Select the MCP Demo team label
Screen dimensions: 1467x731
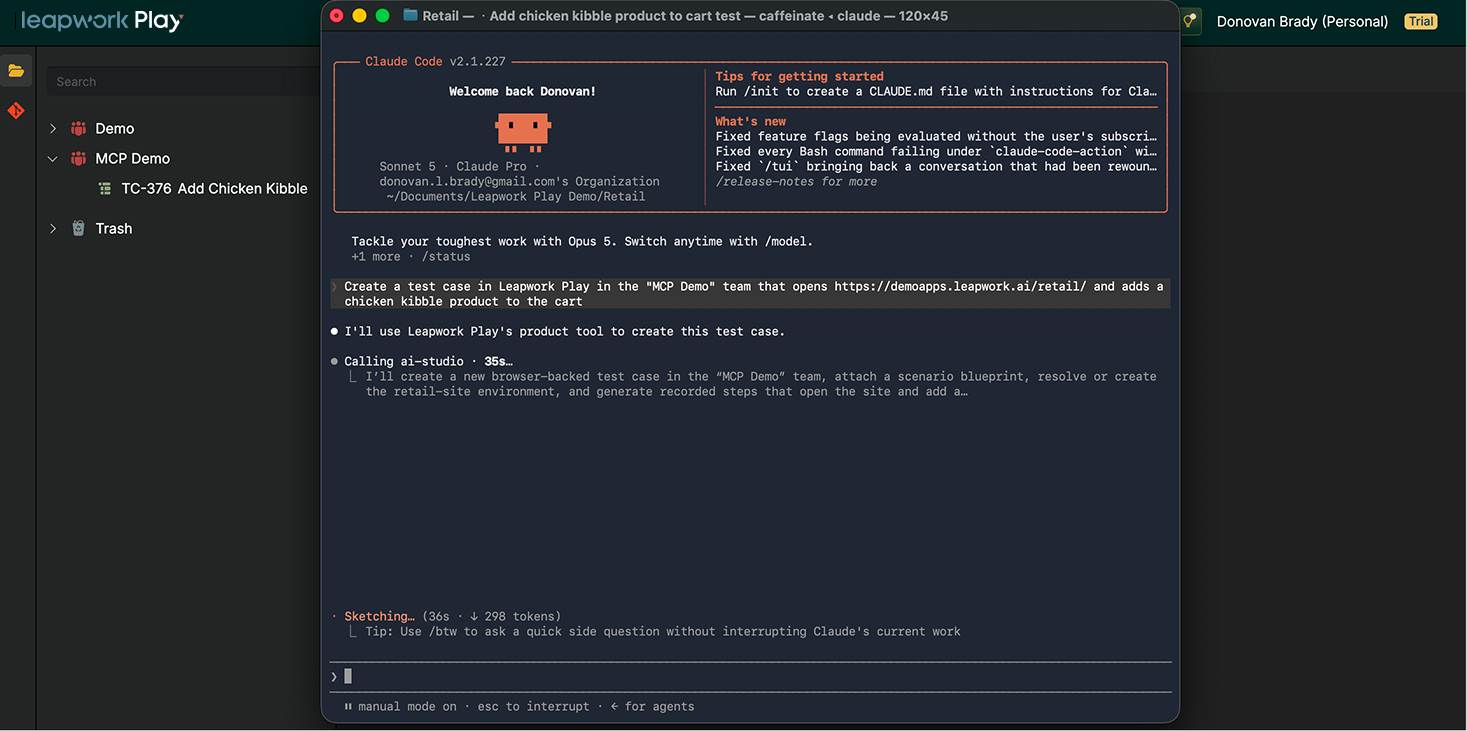tap(132, 158)
